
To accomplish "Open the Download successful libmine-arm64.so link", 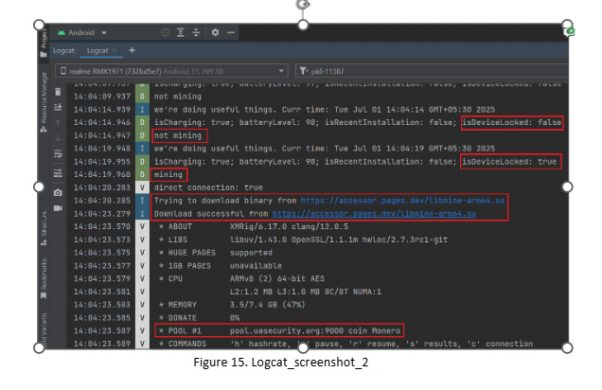I will (374, 213).
